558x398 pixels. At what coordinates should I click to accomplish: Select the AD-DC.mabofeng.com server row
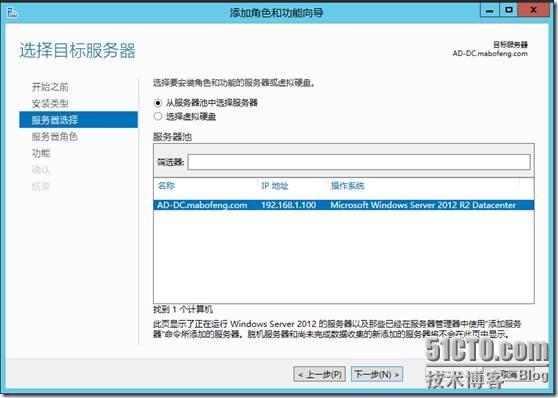tap(344, 205)
